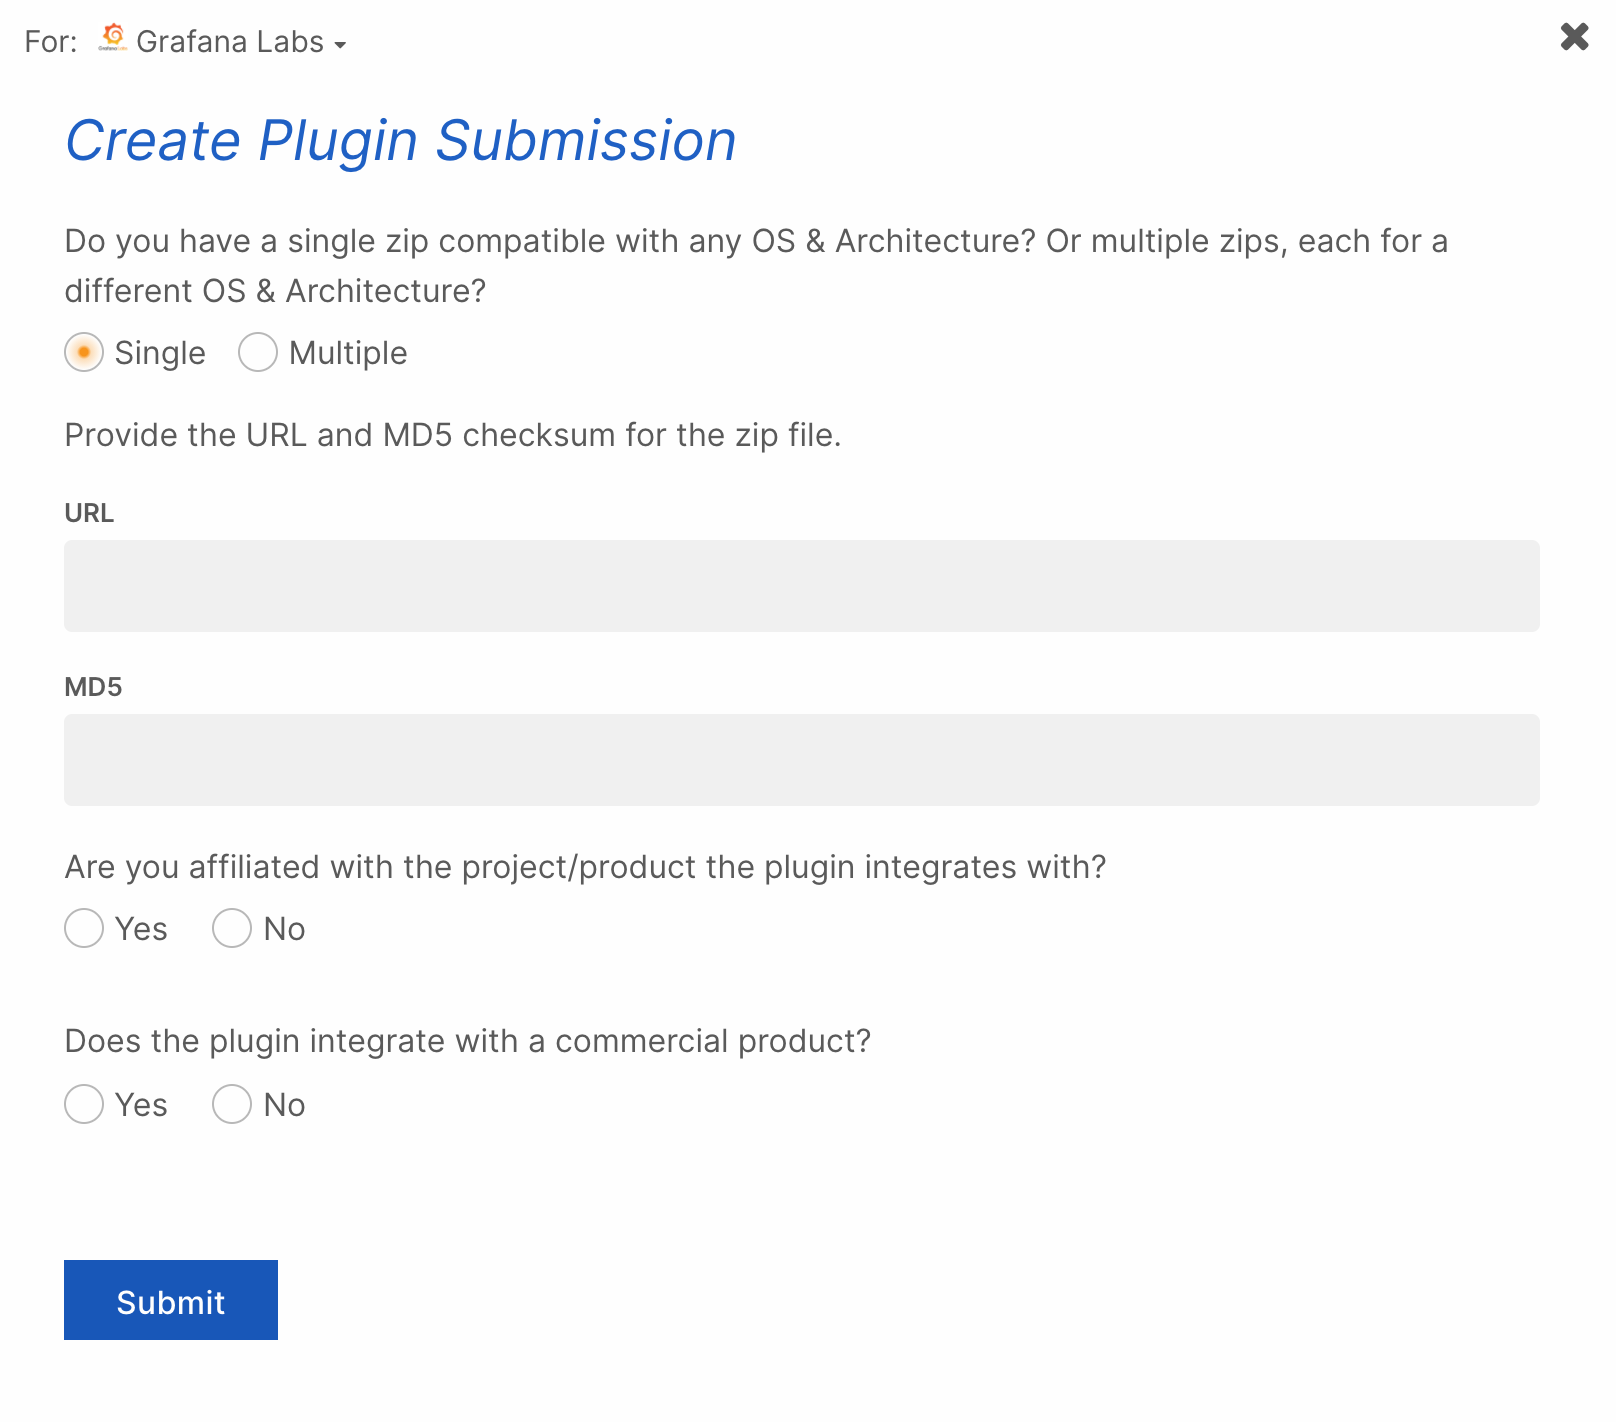Click the Grafana Labs logo icon
Image resolution: width=1616 pixels, height=1422 pixels.
112,38
